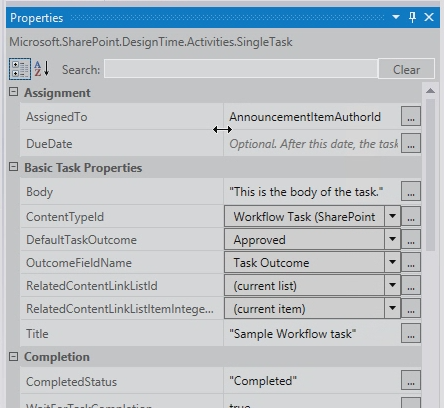The image size is (444, 408).
Task: Collapse the Basic Task Properties category
Action: coord(13,167)
